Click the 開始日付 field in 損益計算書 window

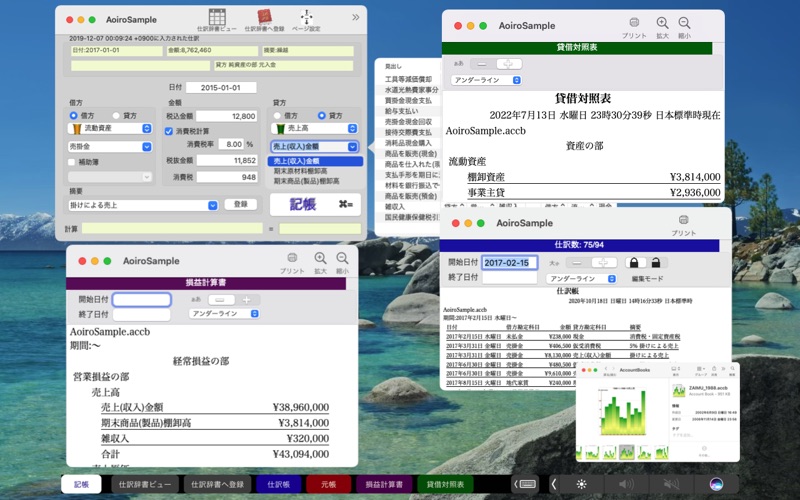point(141,299)
